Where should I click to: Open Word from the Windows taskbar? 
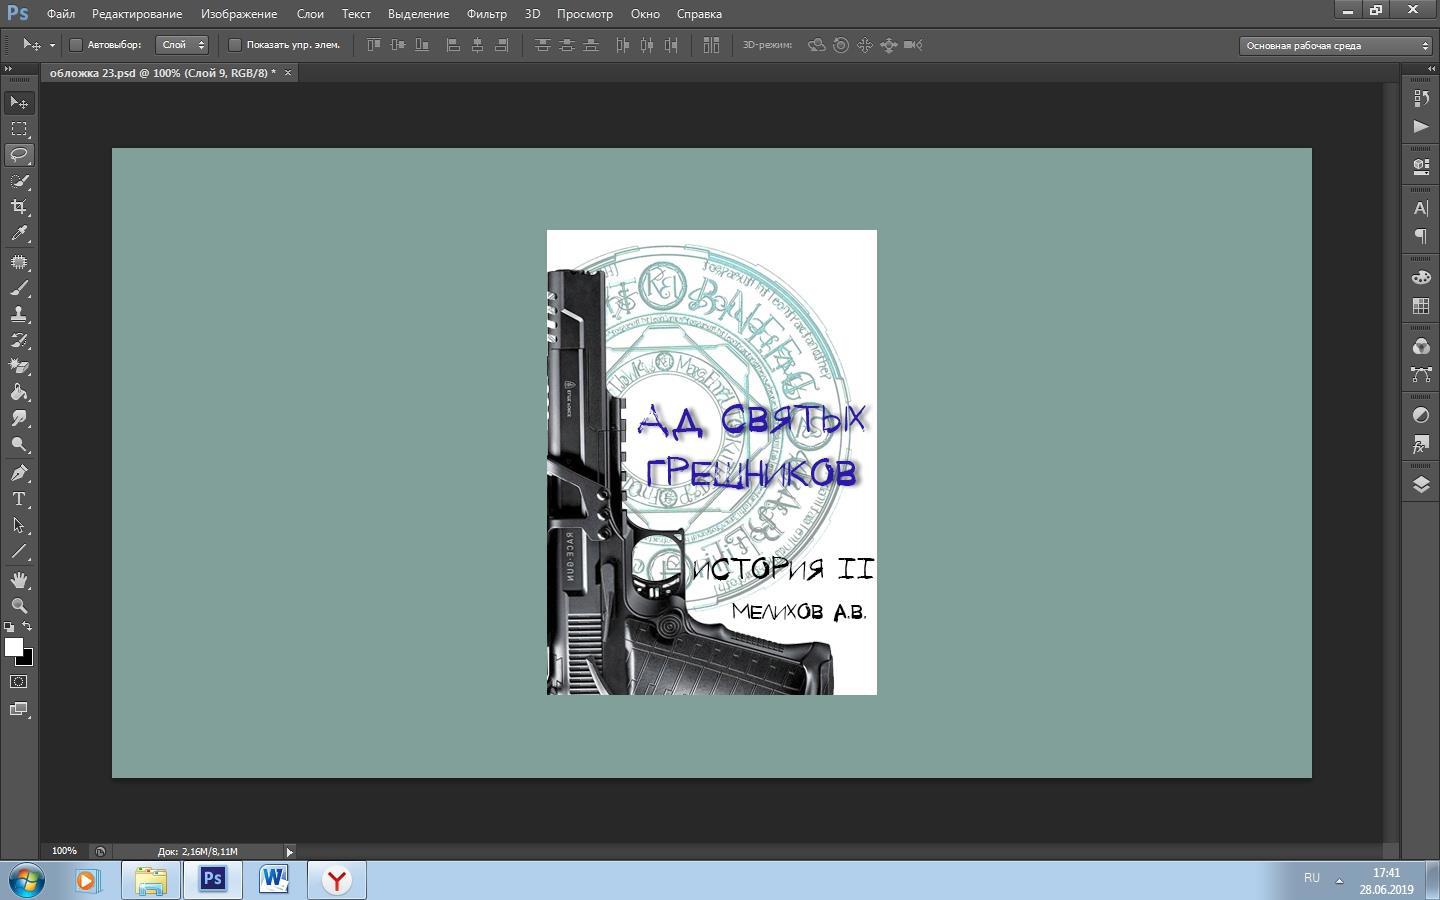point(274,880)
